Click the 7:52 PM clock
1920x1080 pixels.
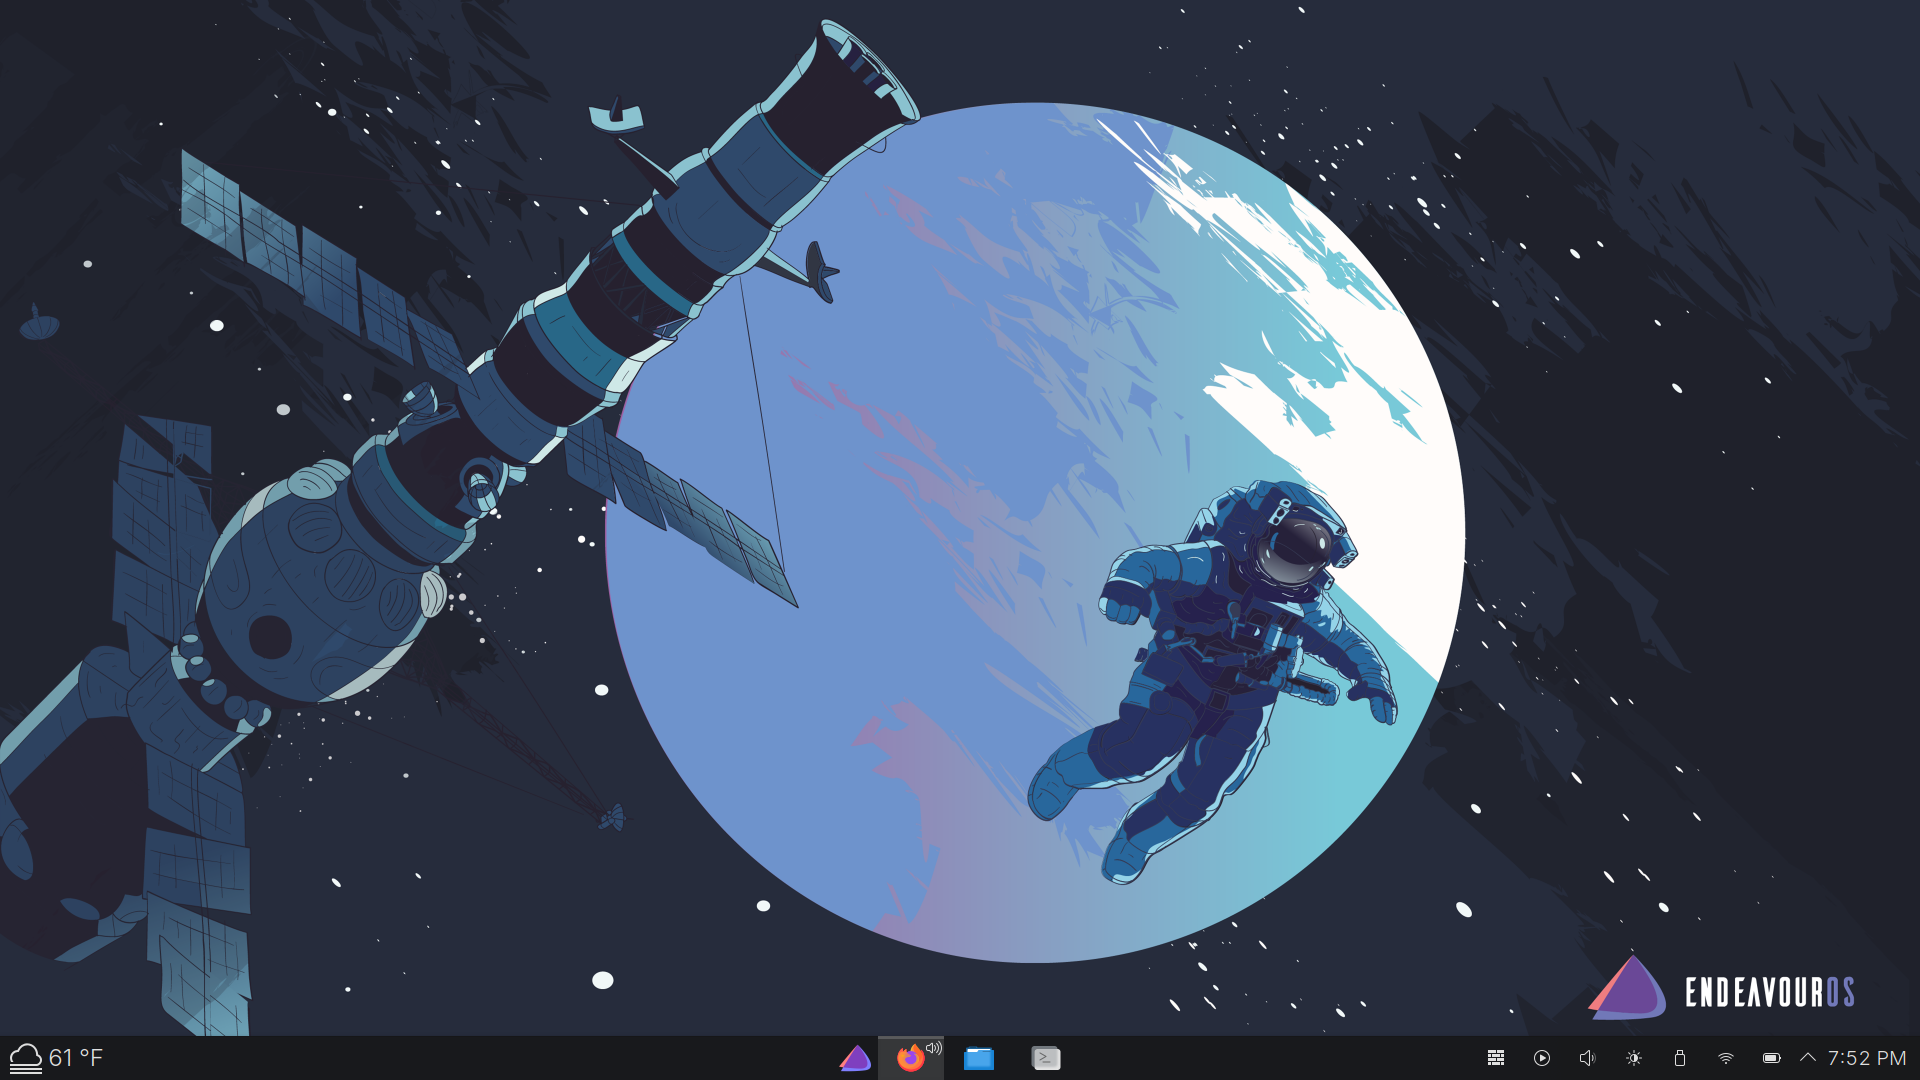[x=1866, y=1058]
